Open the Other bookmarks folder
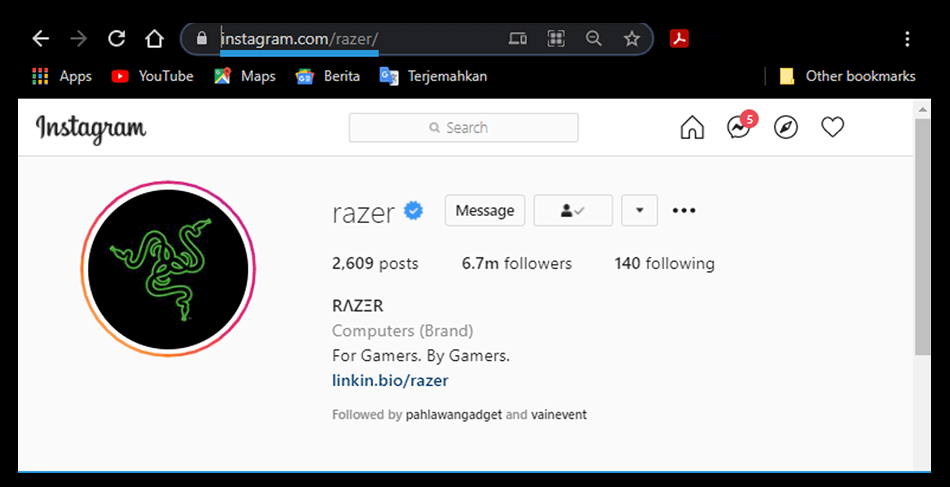Screen dimensions: 950x487 click(x=848, y=76)
